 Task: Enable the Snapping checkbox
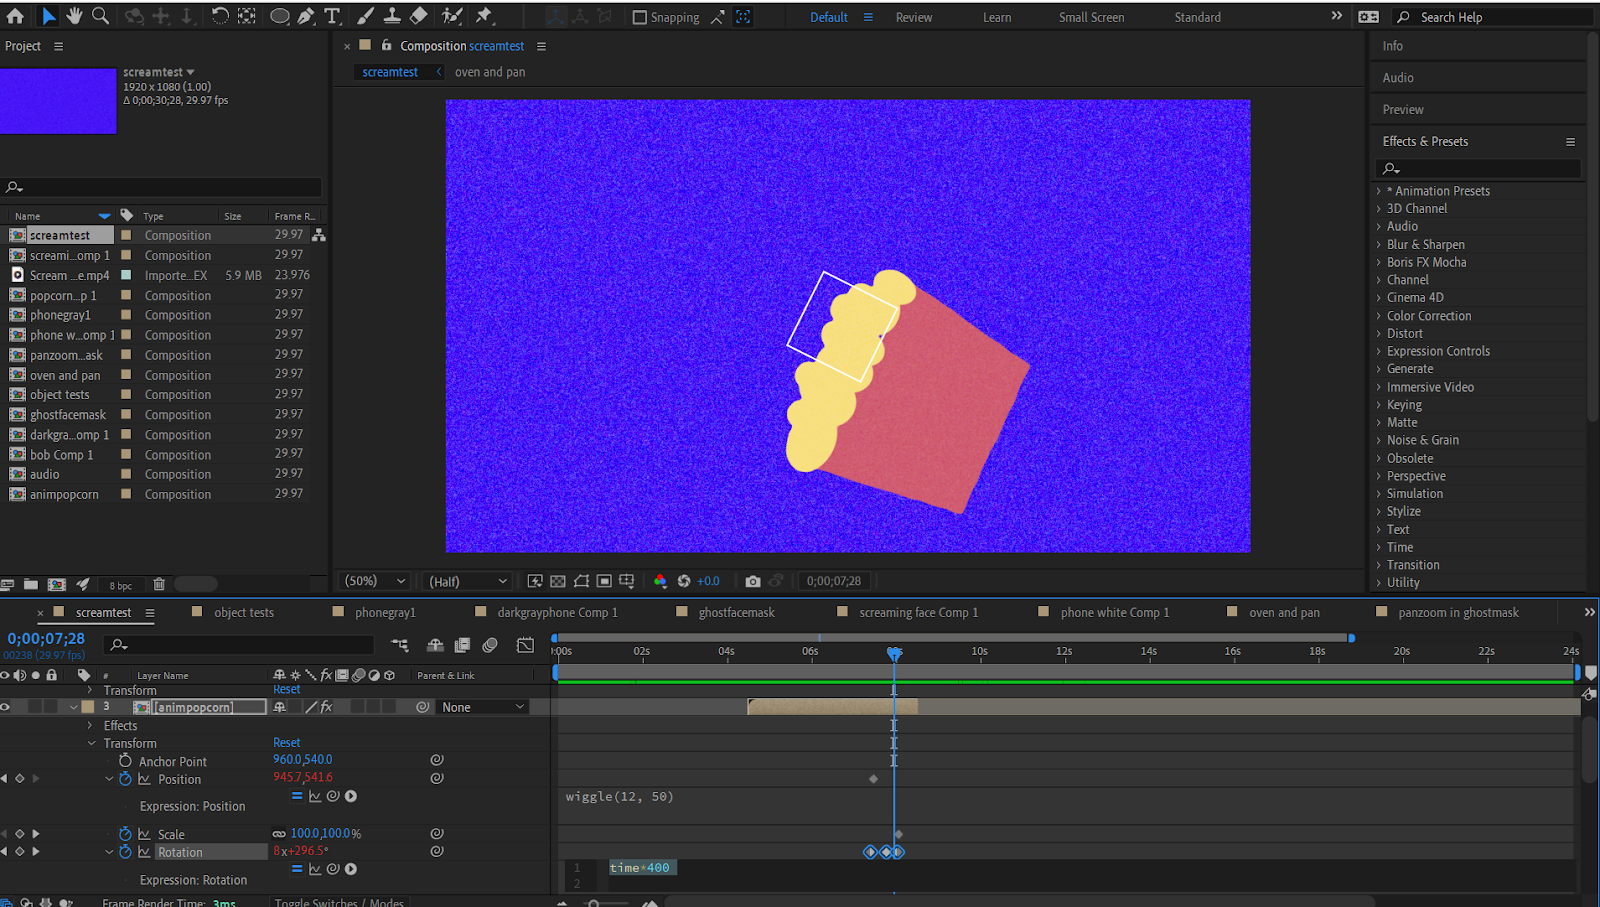pos(640,17)
